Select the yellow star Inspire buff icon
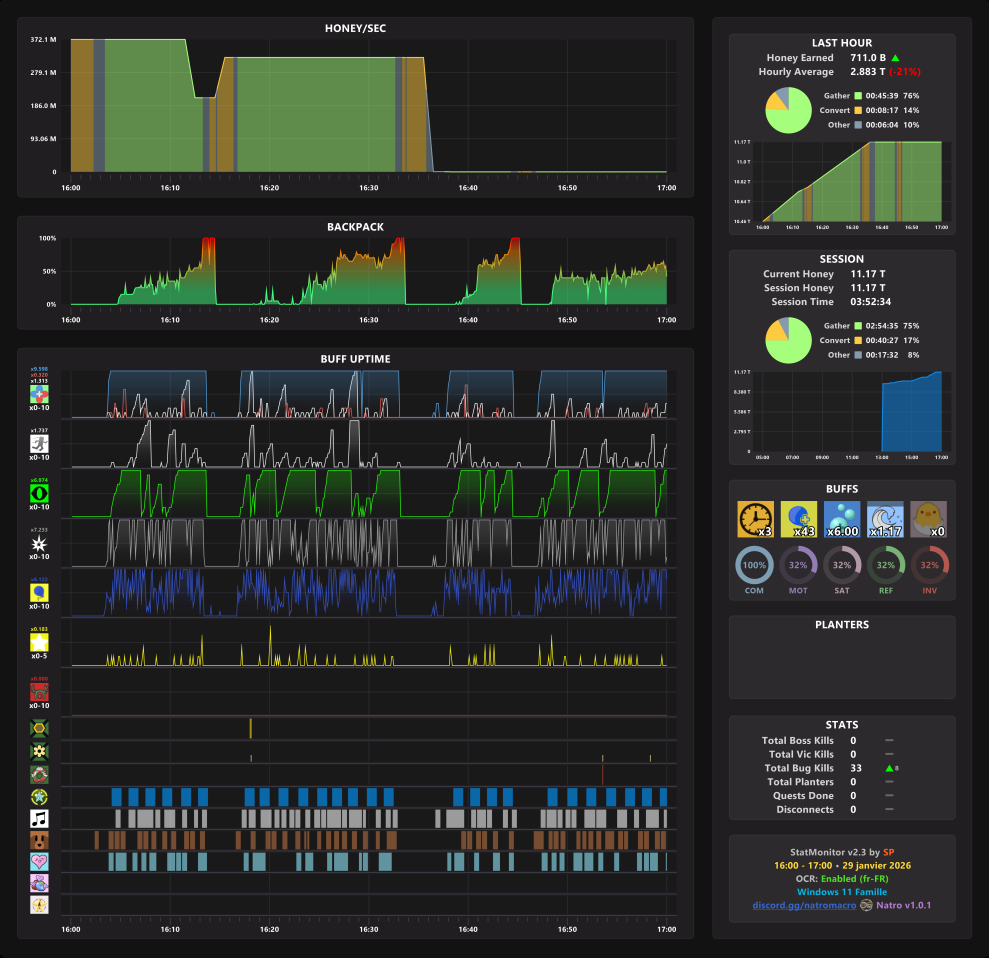Screen dimensions: 989x958 pos(39,642)
